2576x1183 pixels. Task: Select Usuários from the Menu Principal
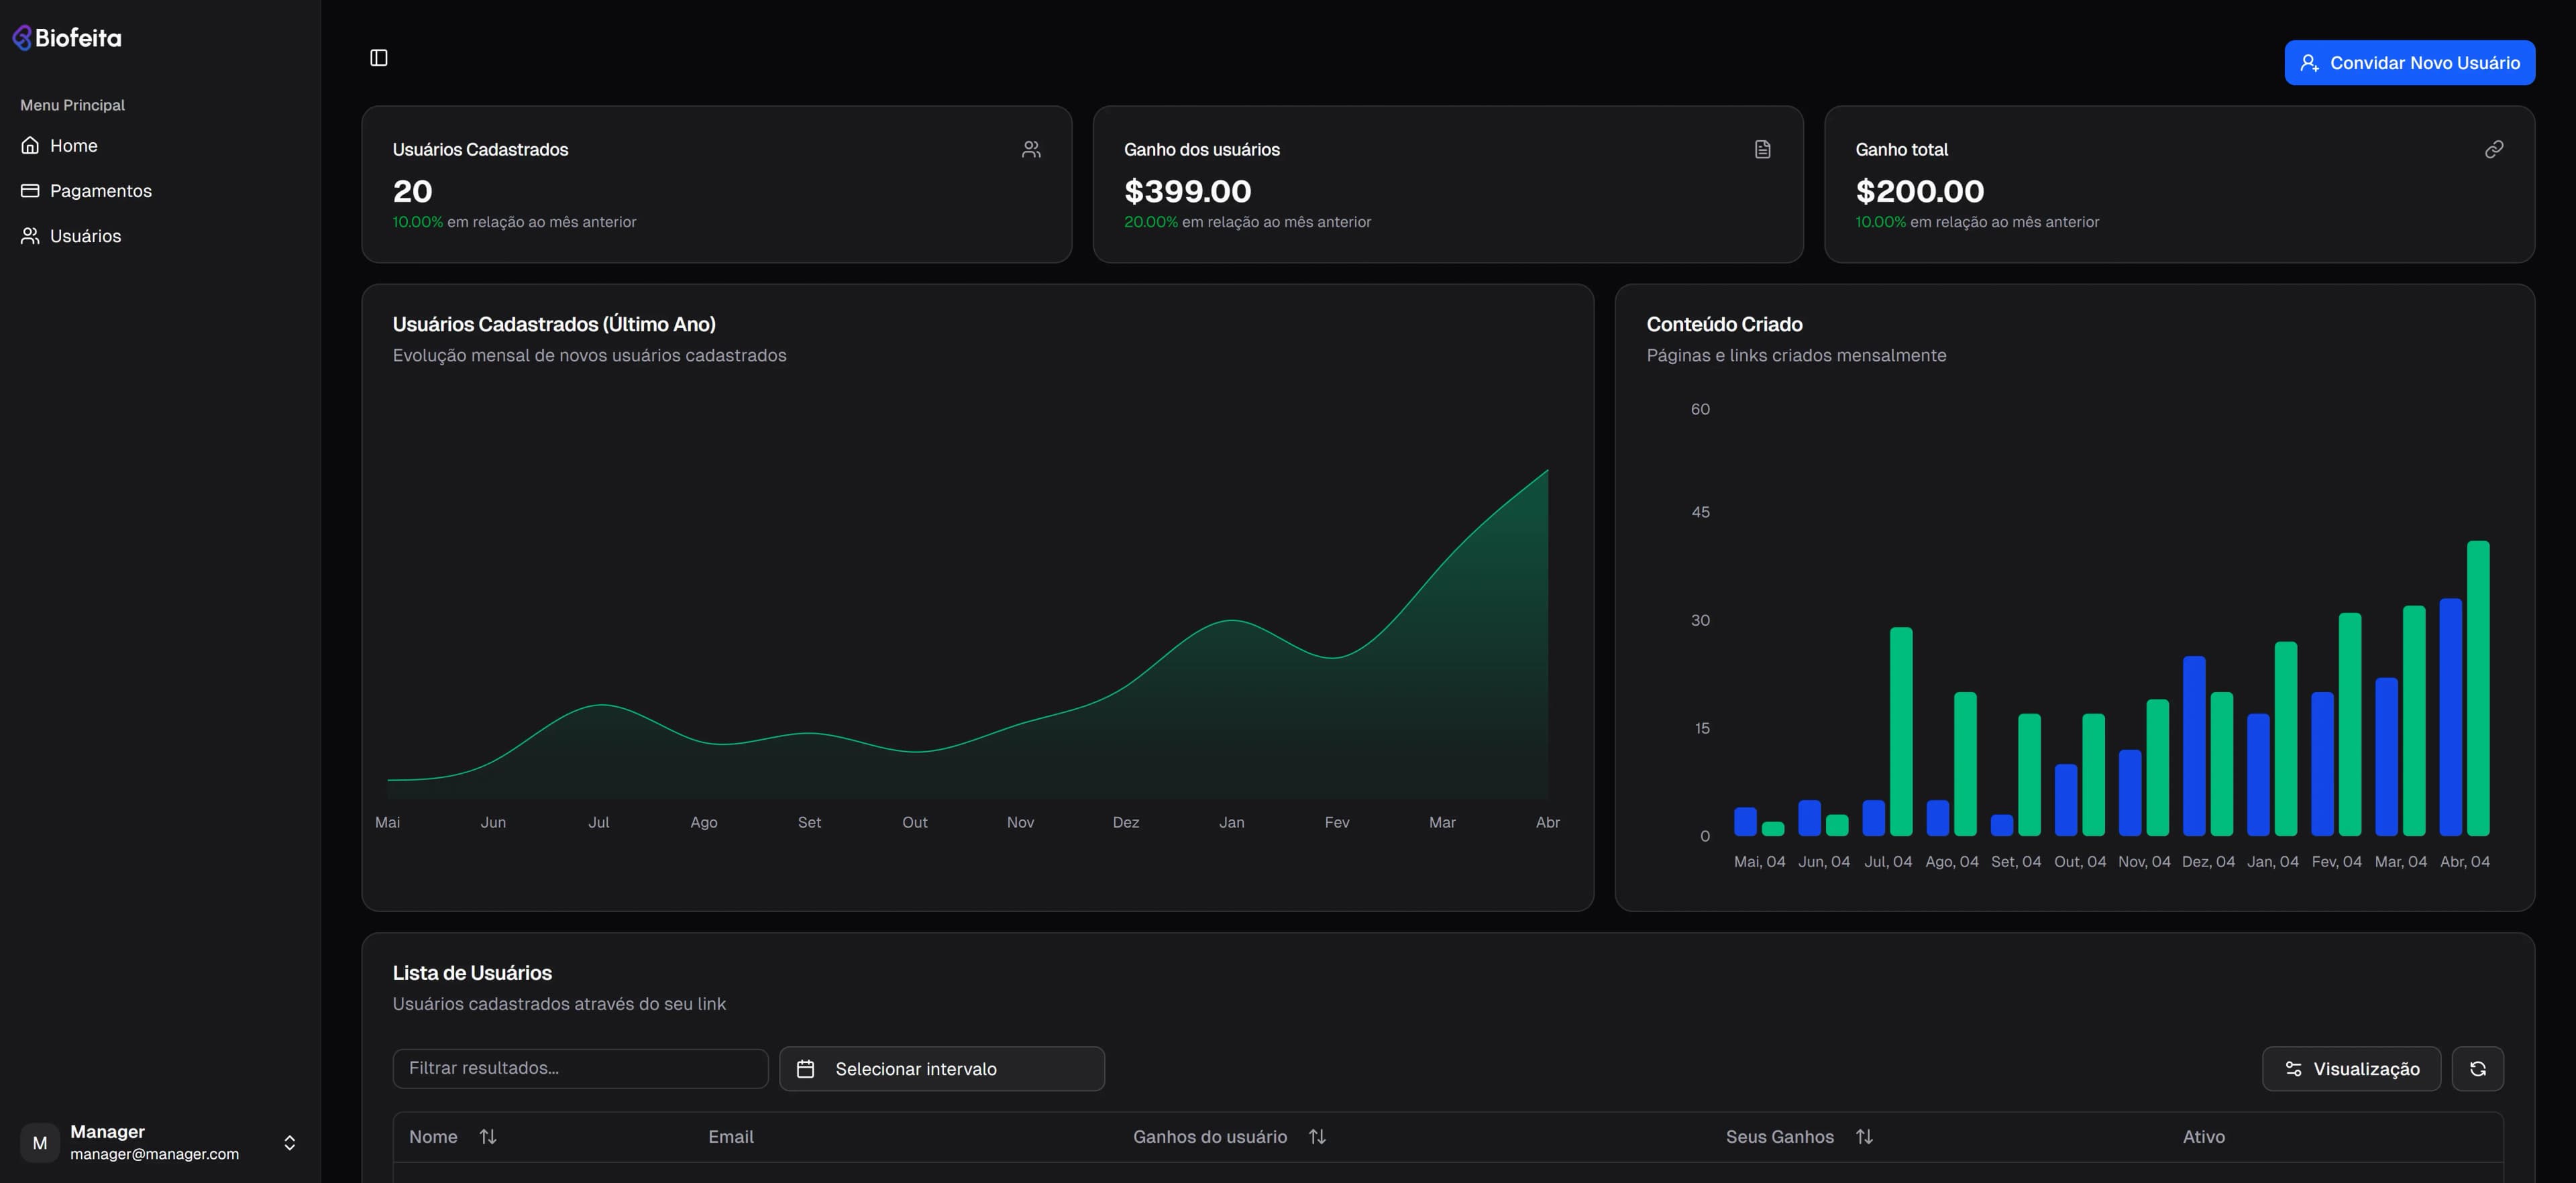(x=84, y=235)
